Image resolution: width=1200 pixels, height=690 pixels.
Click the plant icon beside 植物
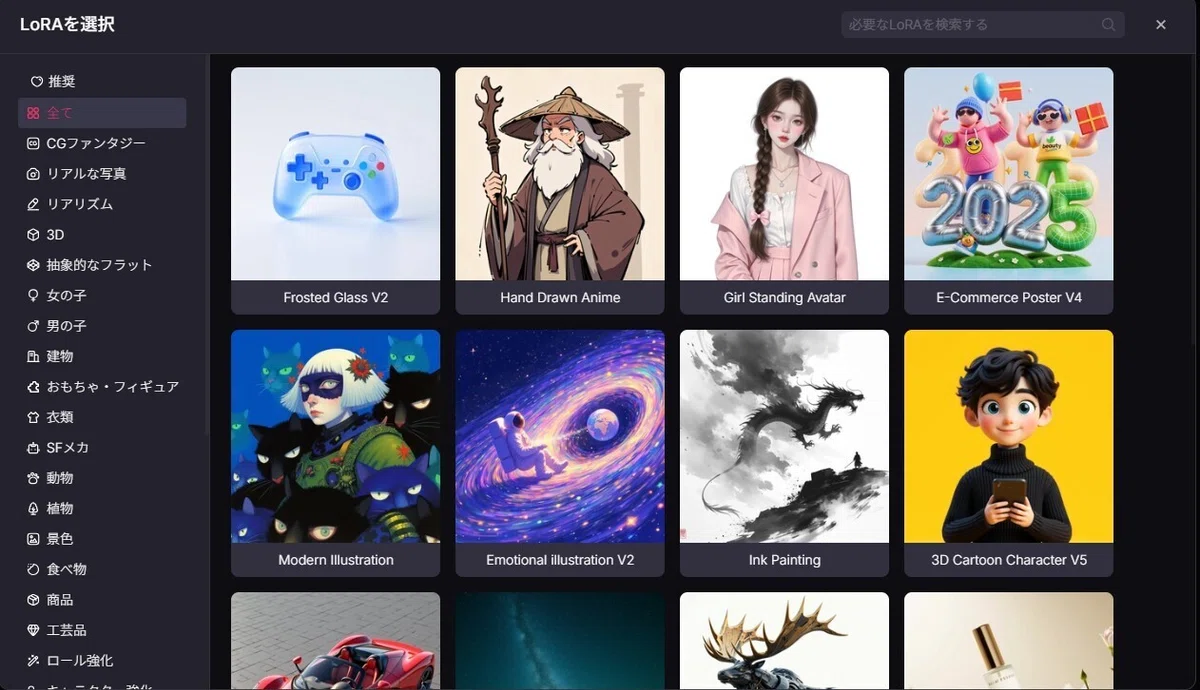pos(34,508)
